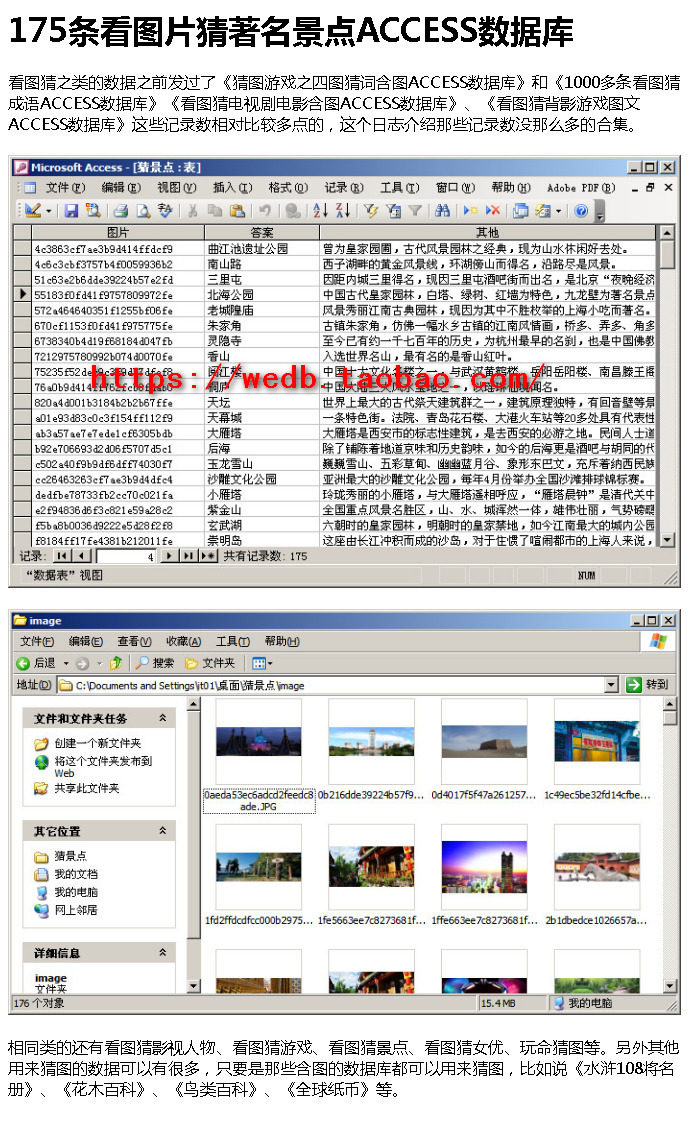Open the address bar dropdown arrow
689x1128 pixels.
611,685
